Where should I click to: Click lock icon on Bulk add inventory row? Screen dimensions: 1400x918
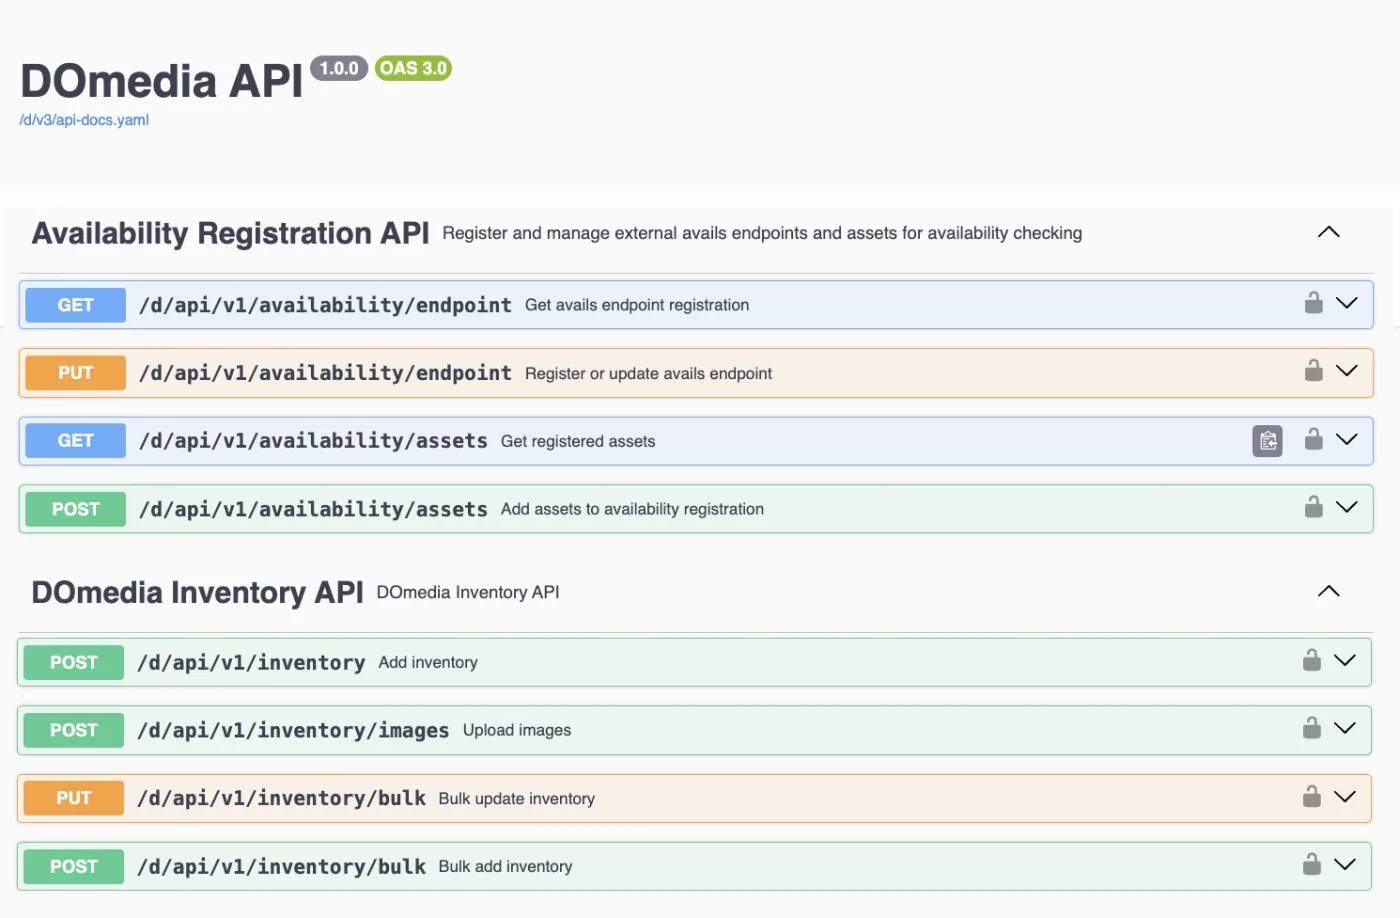(x=1311, y=864)
